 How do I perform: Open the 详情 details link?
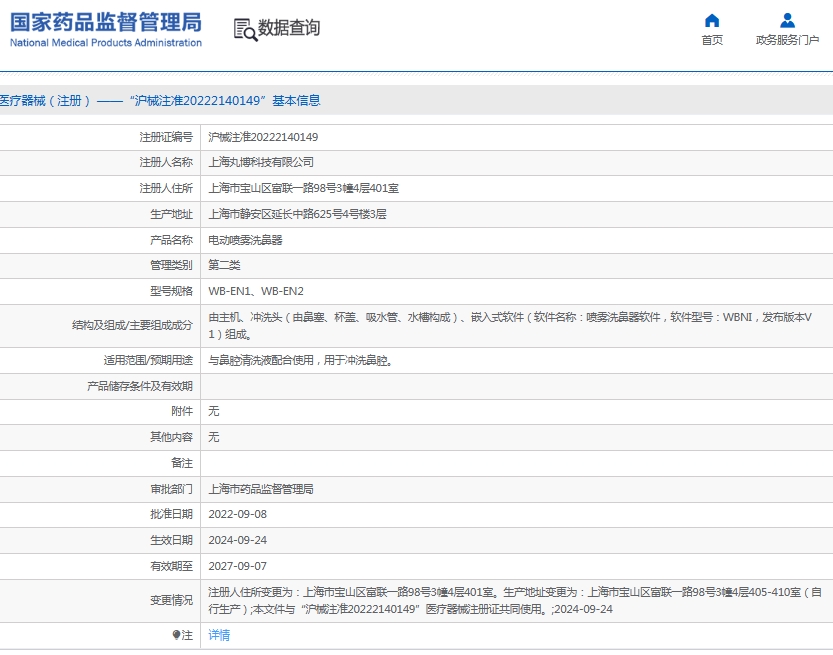coord(219,635)
